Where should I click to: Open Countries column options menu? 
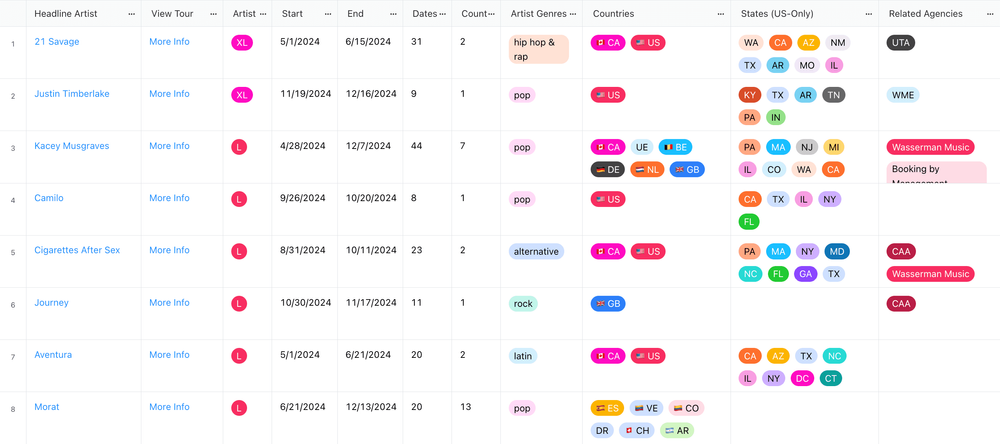point(721,13)
